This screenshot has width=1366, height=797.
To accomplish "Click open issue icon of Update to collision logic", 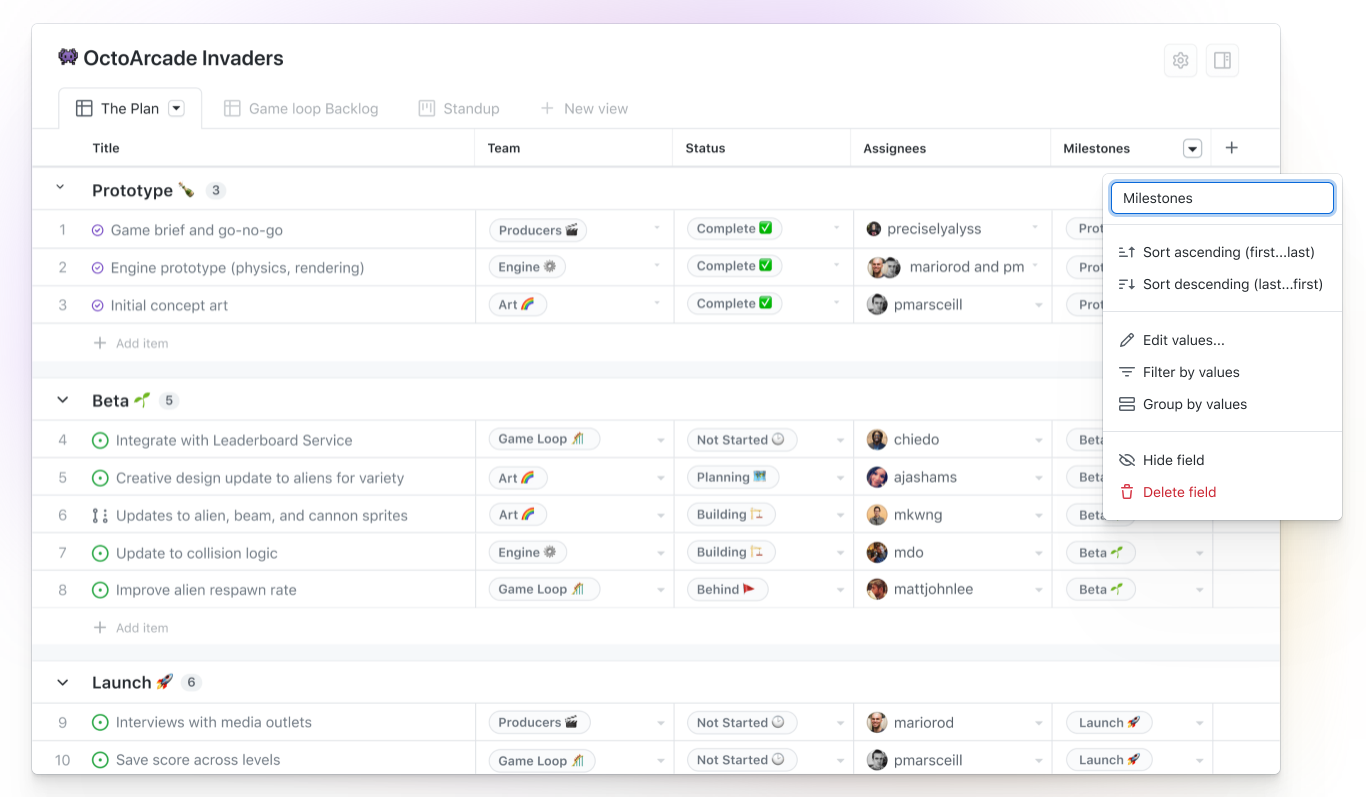I will 100,553.
